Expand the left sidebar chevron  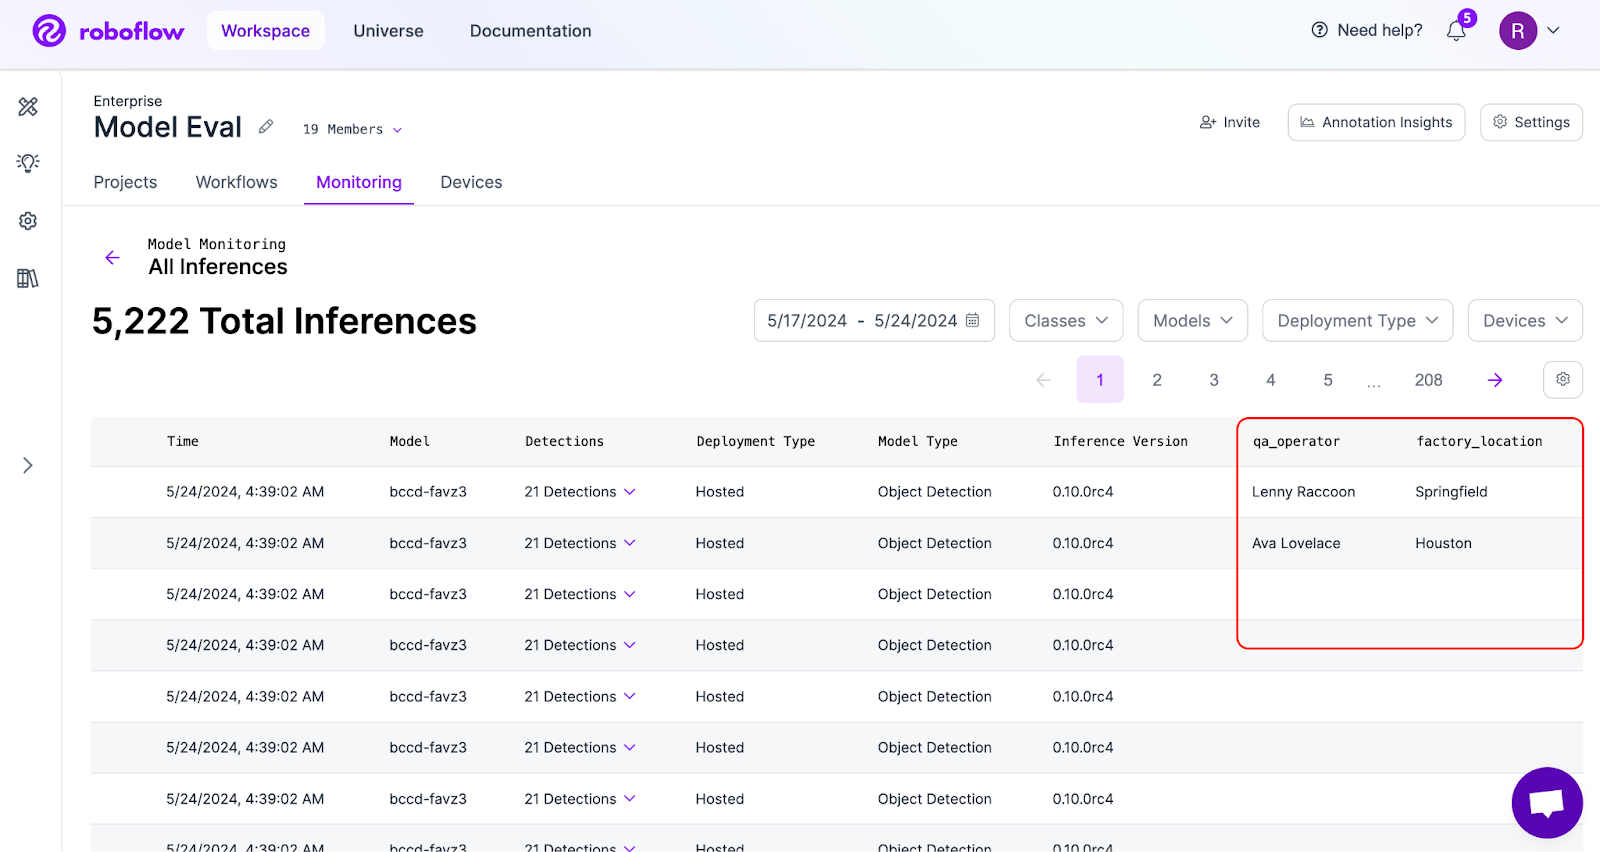(28, 465)
